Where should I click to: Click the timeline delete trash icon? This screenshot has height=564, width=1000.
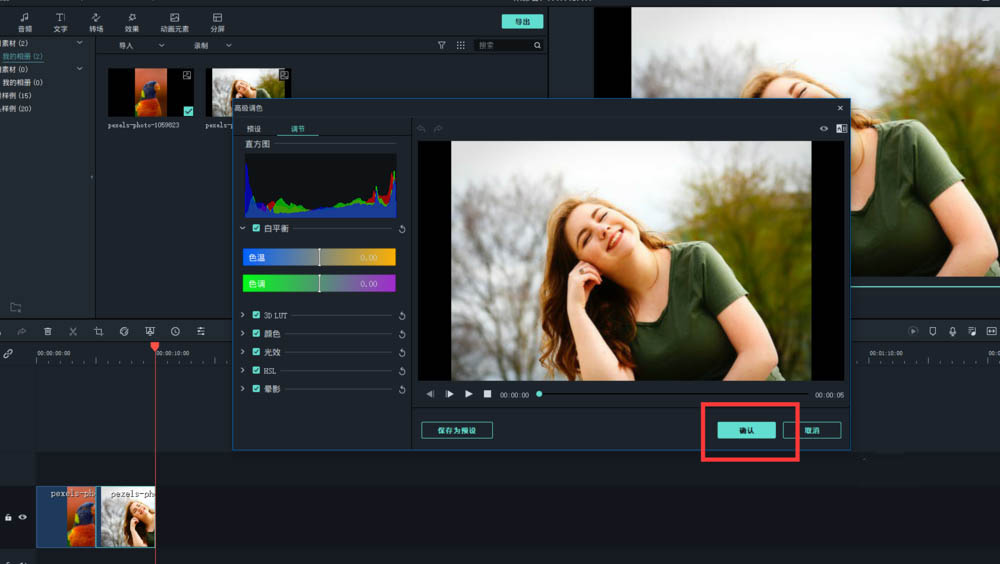pos(48,332)
